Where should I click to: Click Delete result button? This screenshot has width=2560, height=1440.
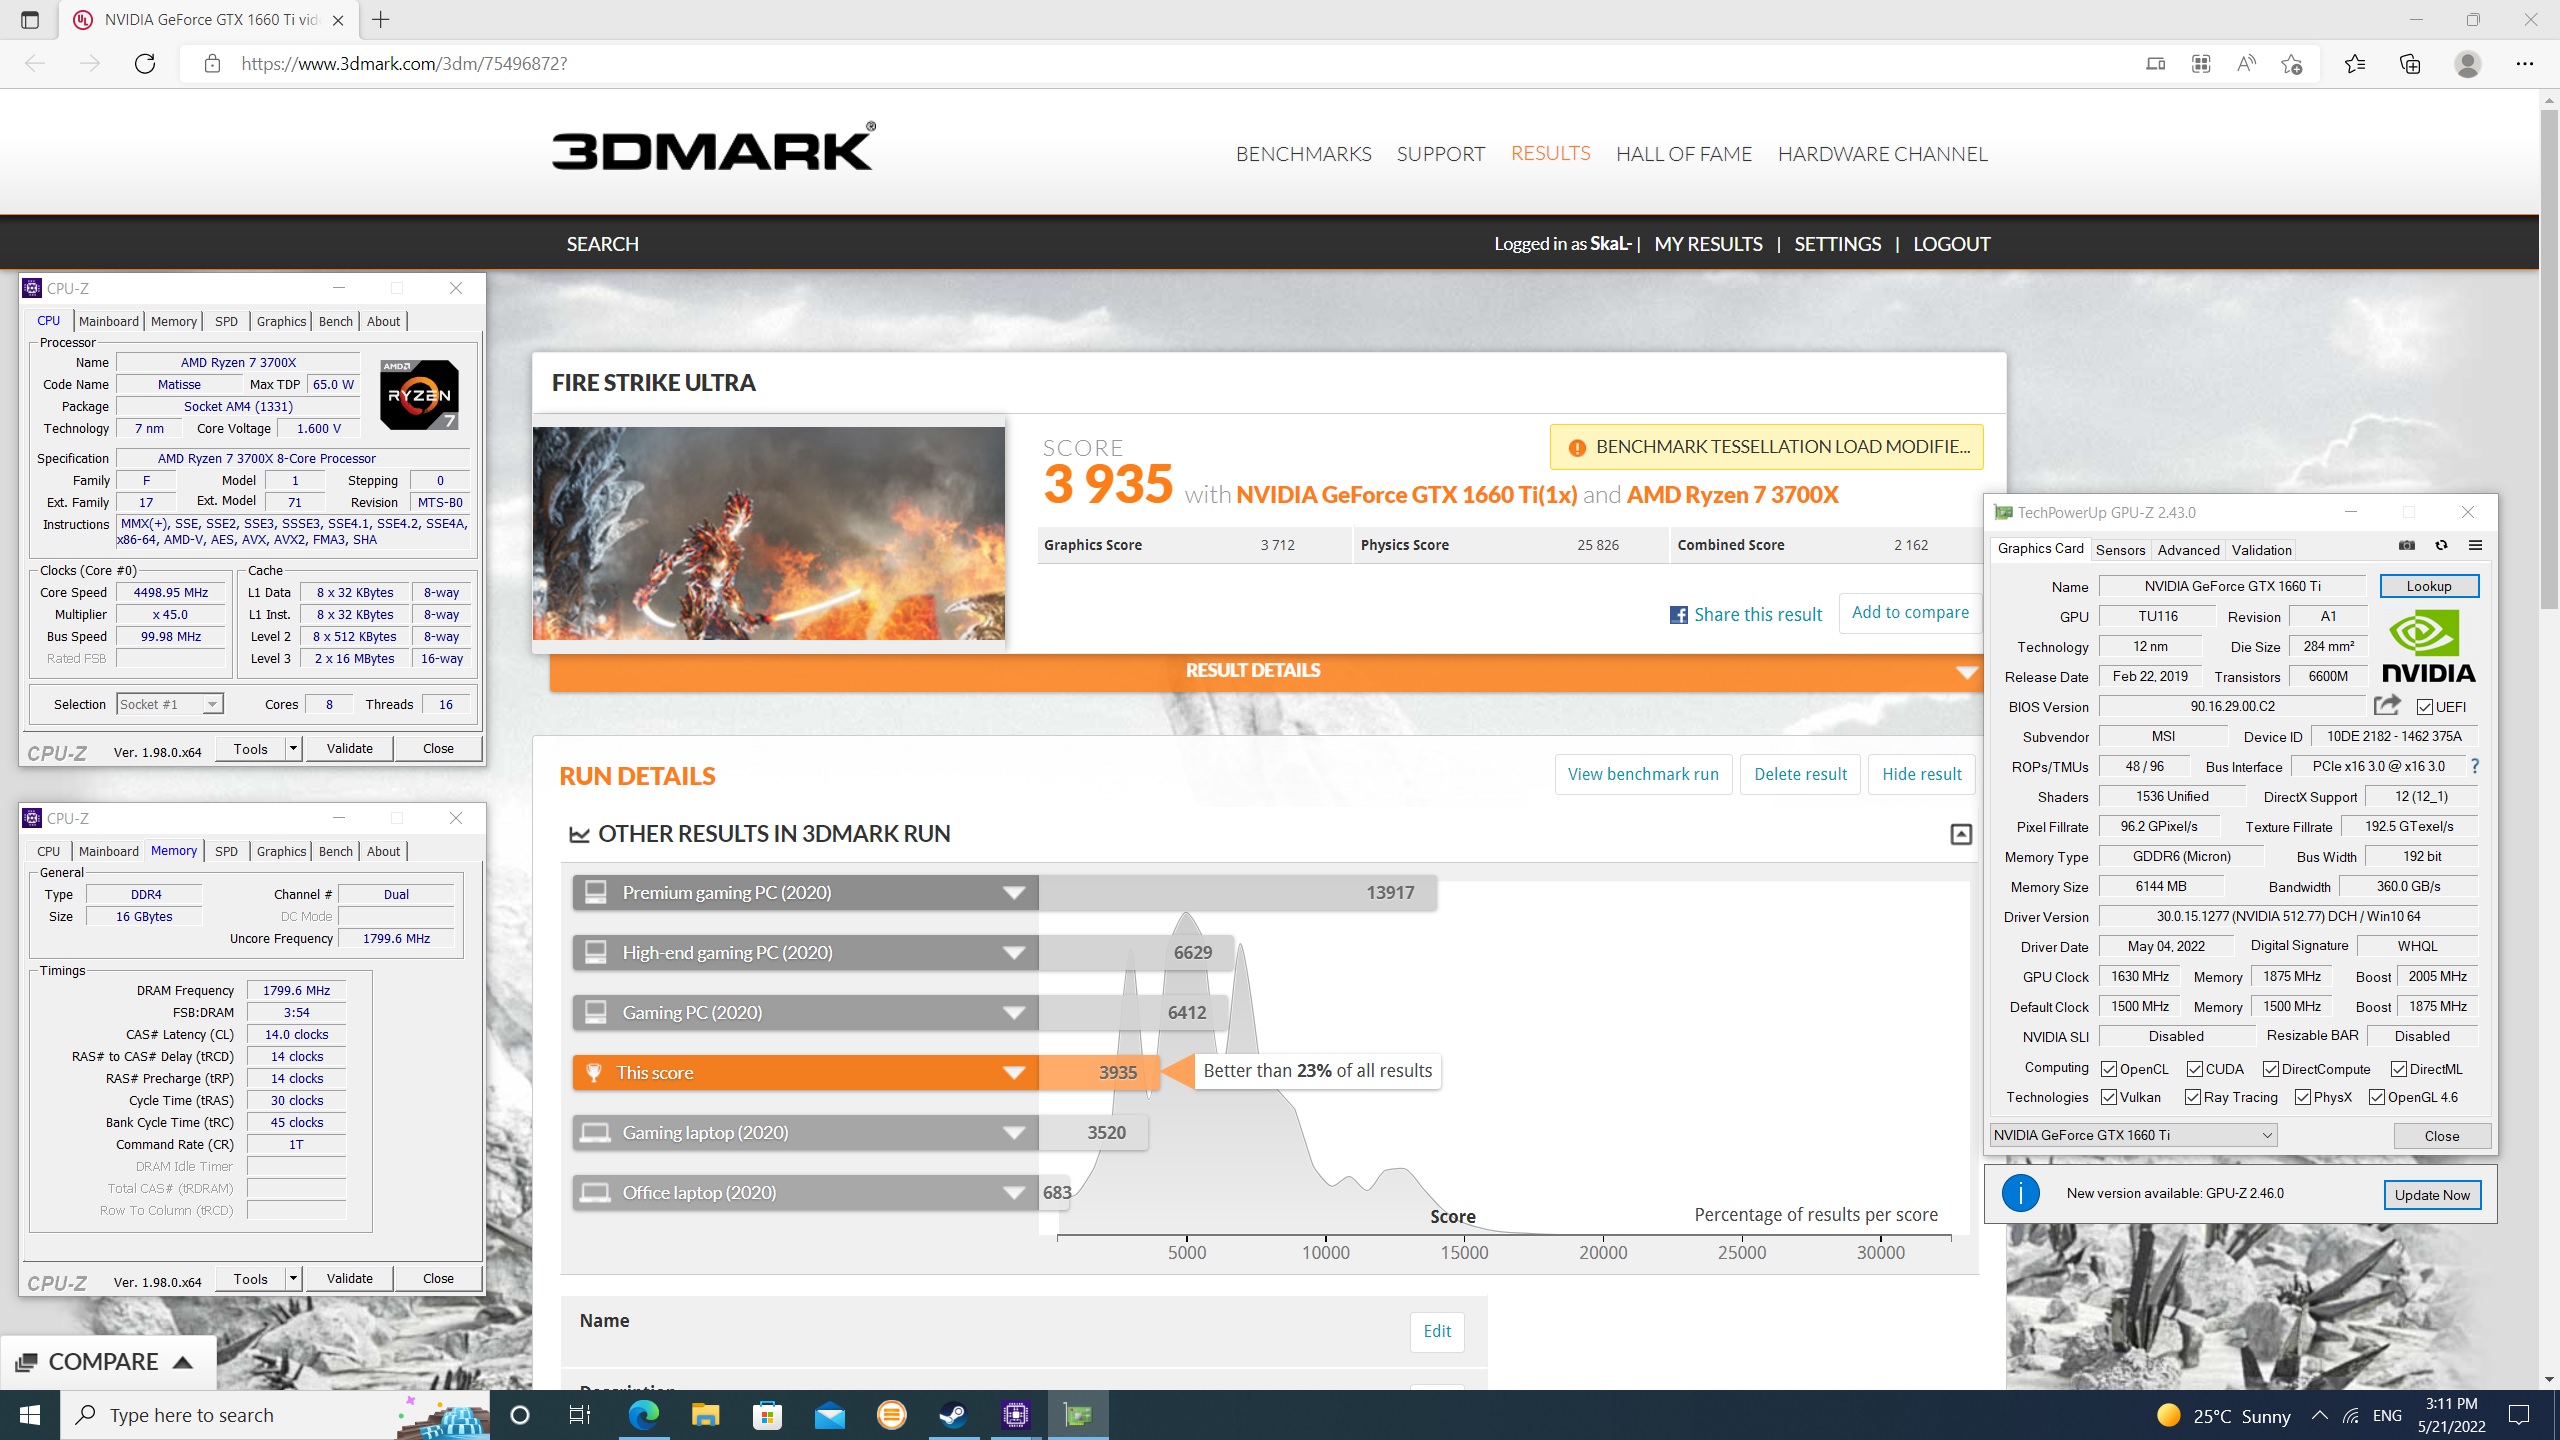[1801, 774]
